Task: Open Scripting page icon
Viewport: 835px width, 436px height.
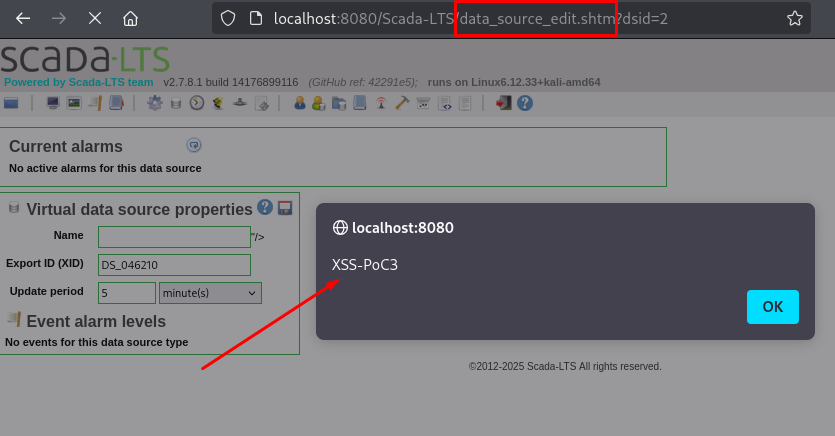Action: [262, 103]
